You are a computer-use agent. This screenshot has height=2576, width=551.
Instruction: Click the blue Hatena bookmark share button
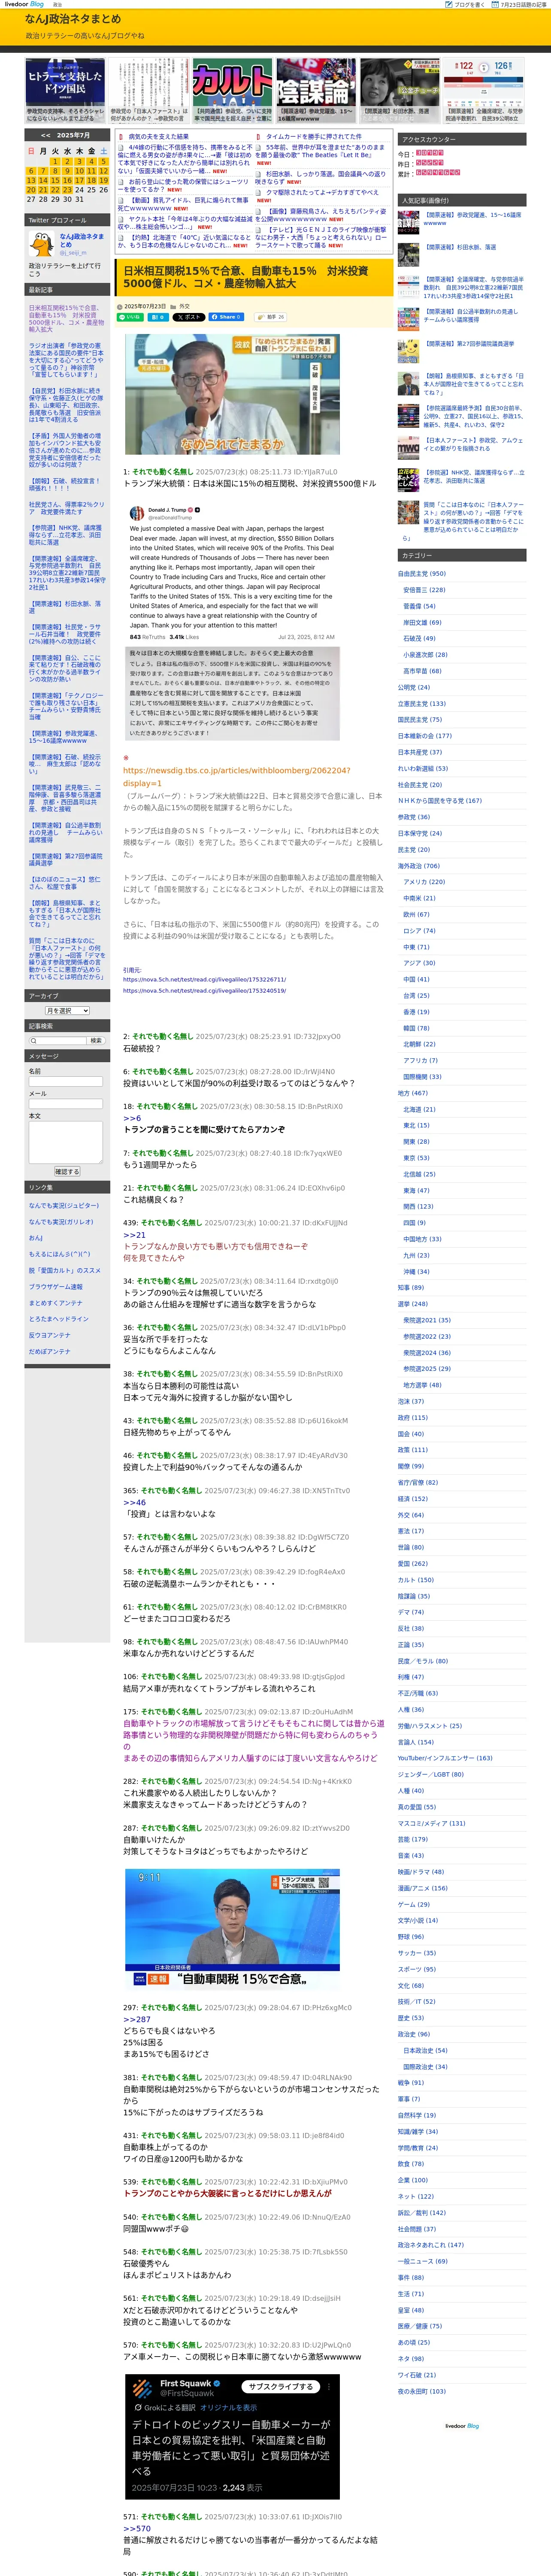(x=157, y=317)
